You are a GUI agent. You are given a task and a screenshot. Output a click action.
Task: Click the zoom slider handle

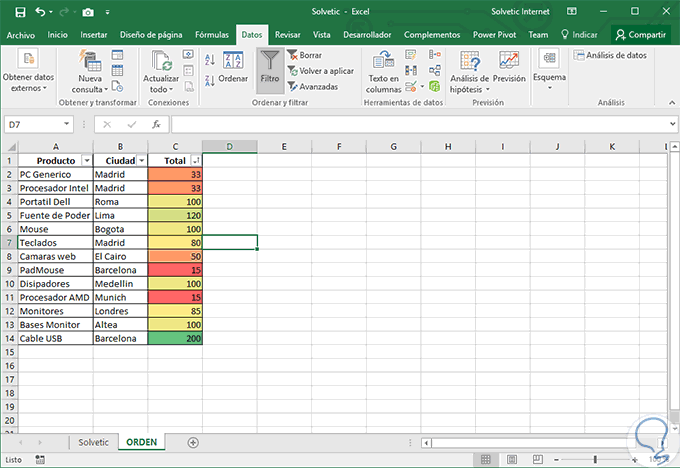point(595,459)
